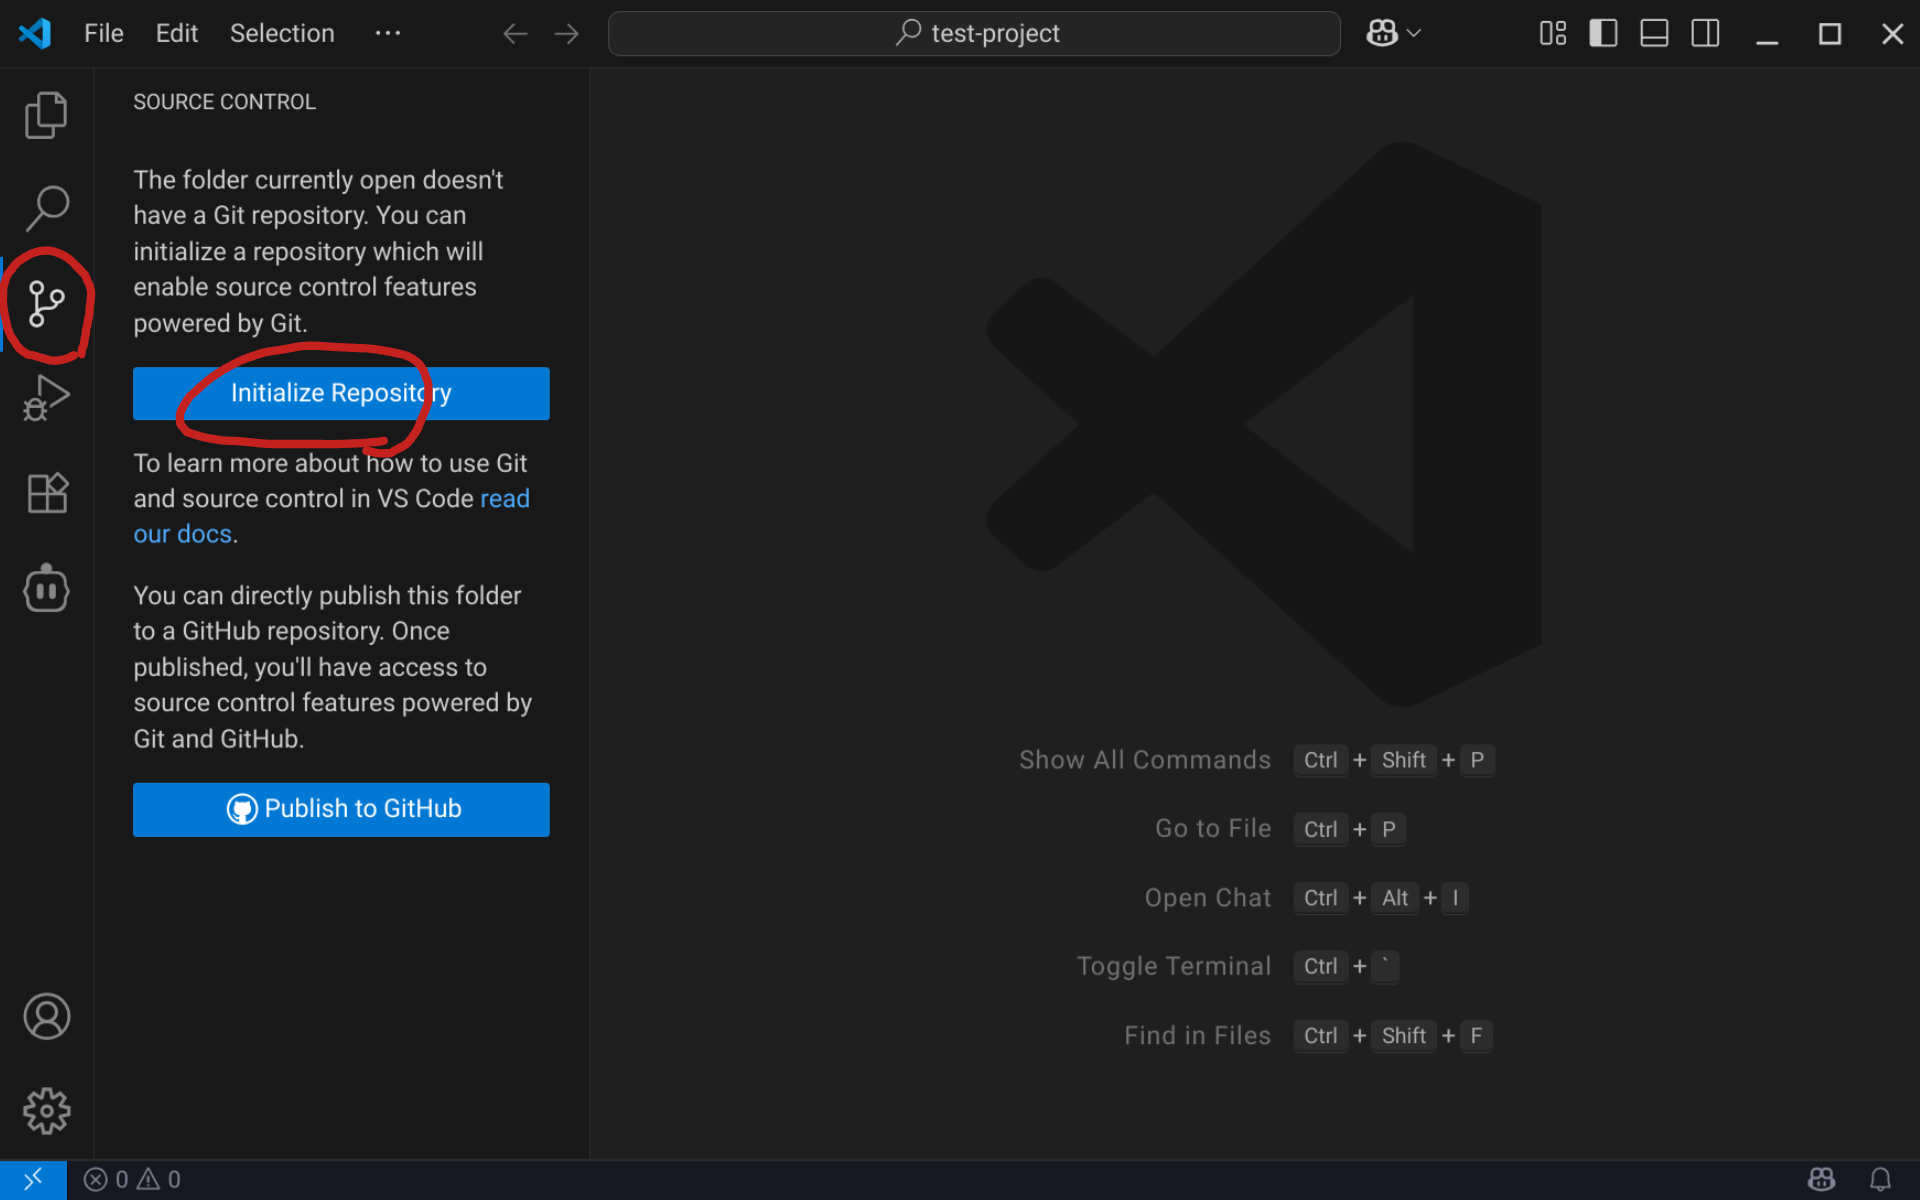Viewport: 1920px width, 1200px height.
Task: Expand the Copilot chat dropdown chevron
Action: (x=1414, y=34)
